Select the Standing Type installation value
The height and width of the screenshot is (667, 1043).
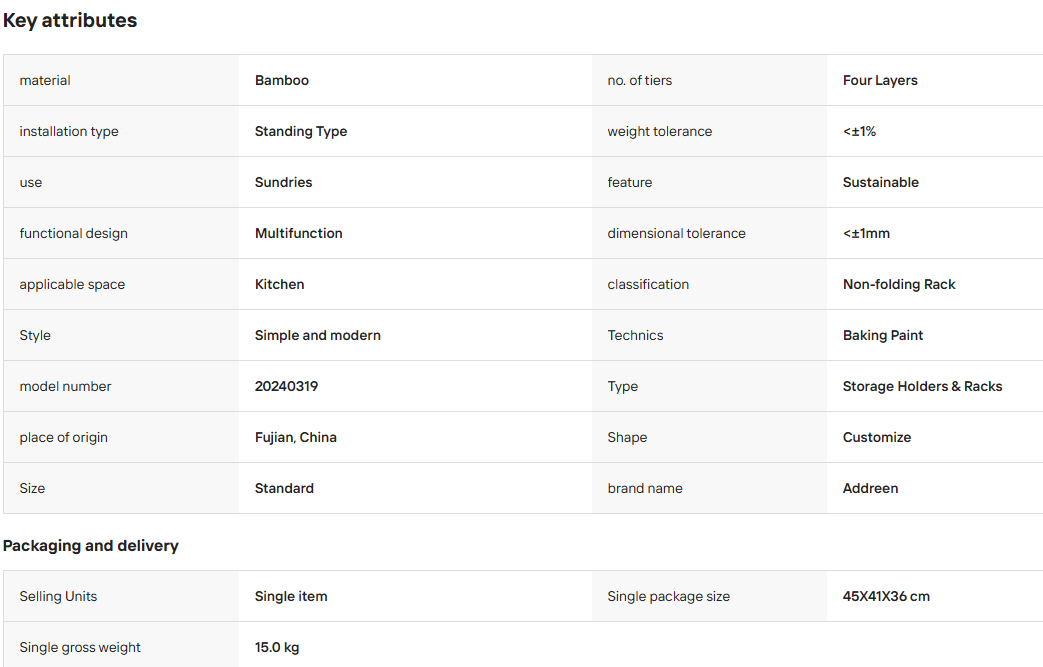click(x=301, y=132)
